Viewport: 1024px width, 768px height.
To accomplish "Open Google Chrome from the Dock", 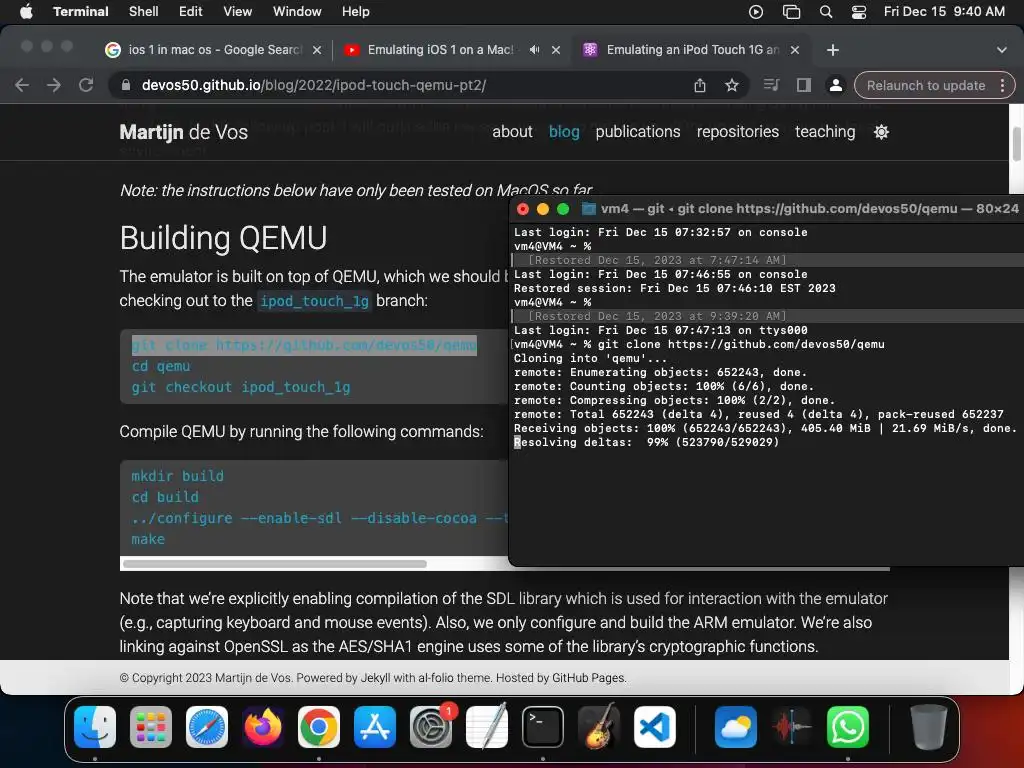I will [x=319, y=727].
